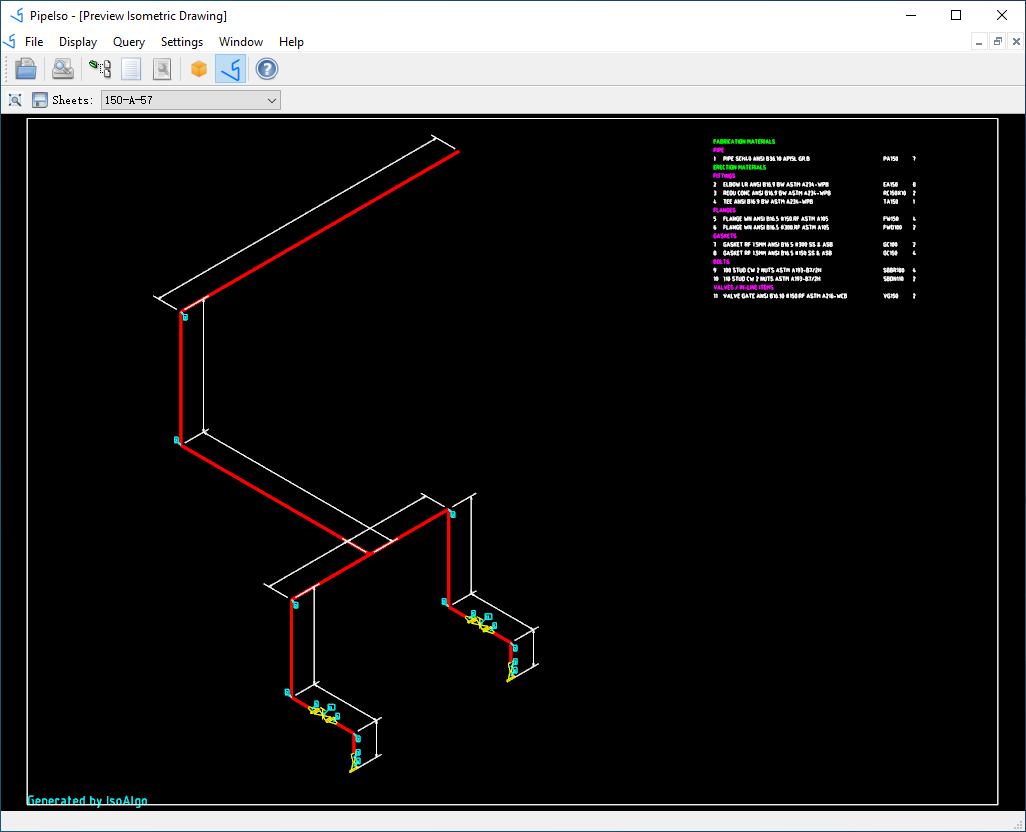The image size is (1026, 832).
Task: Expand the Sheets dropdown showing 150-A-57
Action: (x=190, y=100)
